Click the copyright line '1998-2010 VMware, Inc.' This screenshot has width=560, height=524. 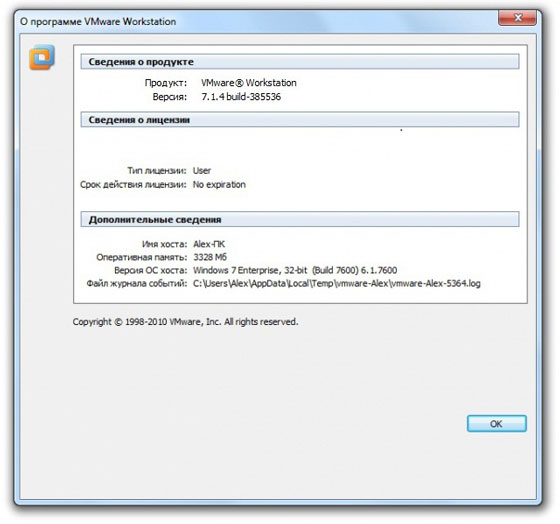173,322
